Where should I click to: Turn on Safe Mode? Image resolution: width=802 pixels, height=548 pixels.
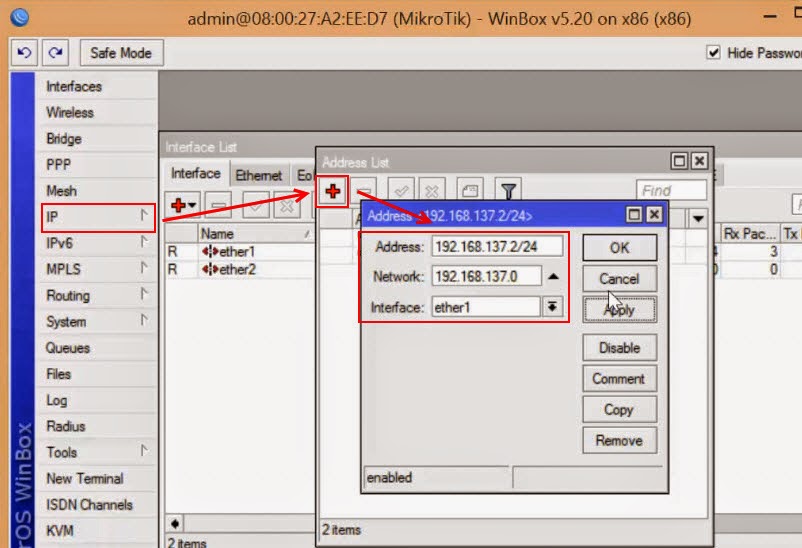point(121,53)
